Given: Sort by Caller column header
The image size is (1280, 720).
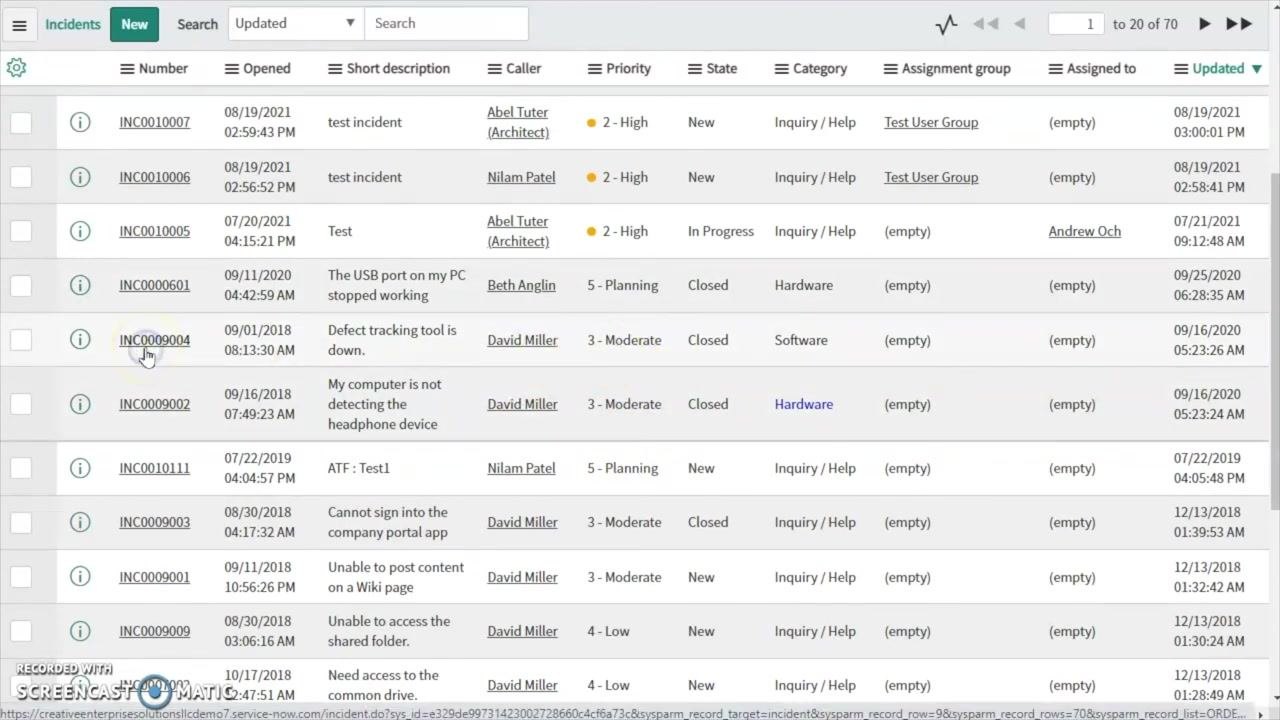Looking at the screenshot, I should click(523, 69).
